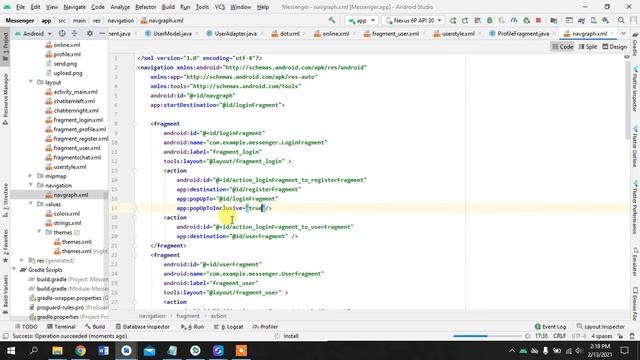The image size is (640, 360).
Task: Collapse the values folder
Action: coord(31,204)
